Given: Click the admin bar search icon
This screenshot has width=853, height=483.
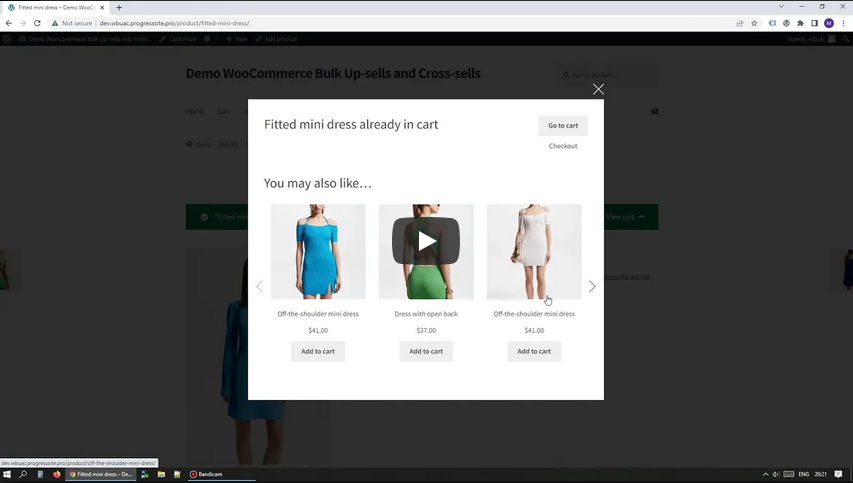Looking at the screenshot, I should point(845,39).
